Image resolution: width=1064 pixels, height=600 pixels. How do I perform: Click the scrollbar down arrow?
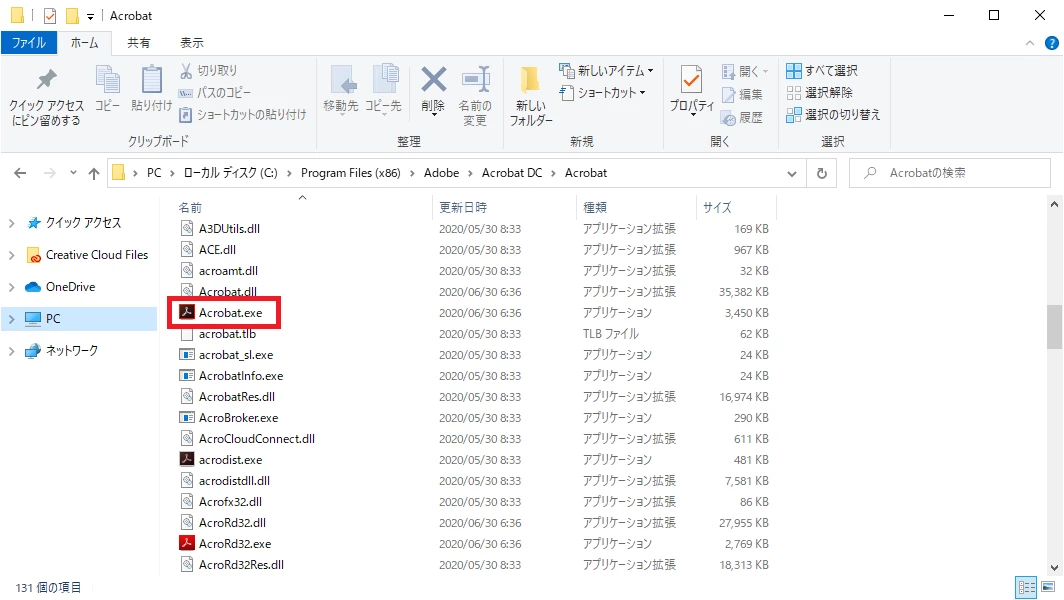tap(1054, 568)
